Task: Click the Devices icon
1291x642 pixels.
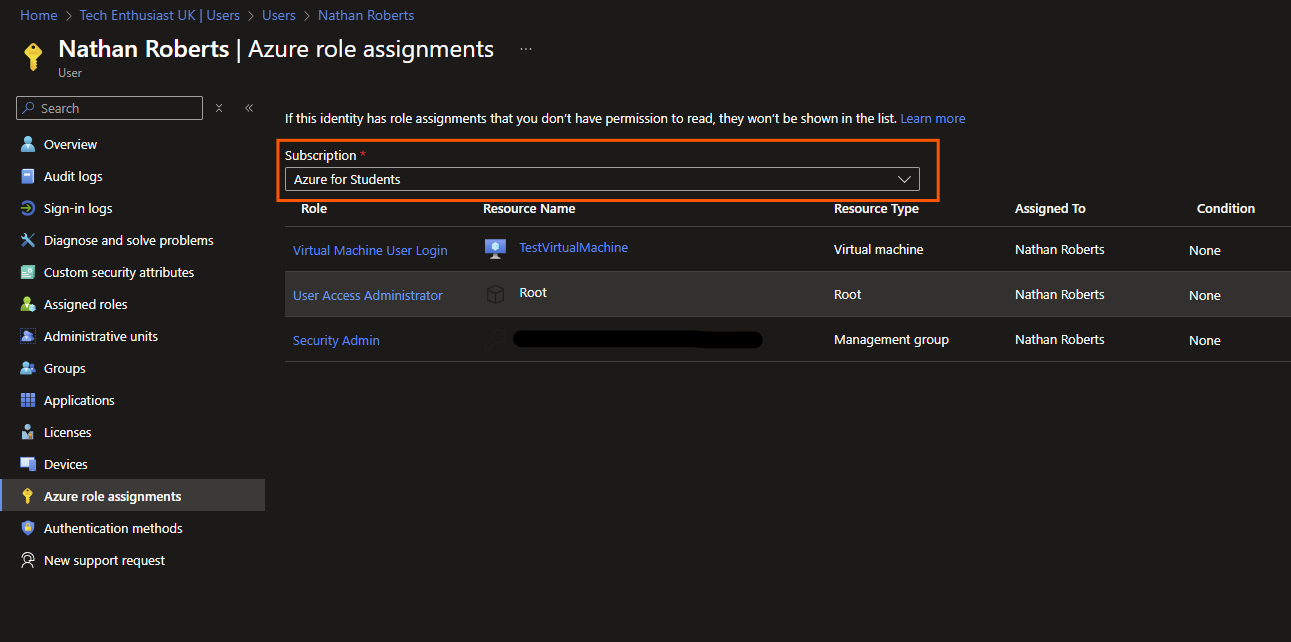Action: pyautogui.click(x=28, y=464)
